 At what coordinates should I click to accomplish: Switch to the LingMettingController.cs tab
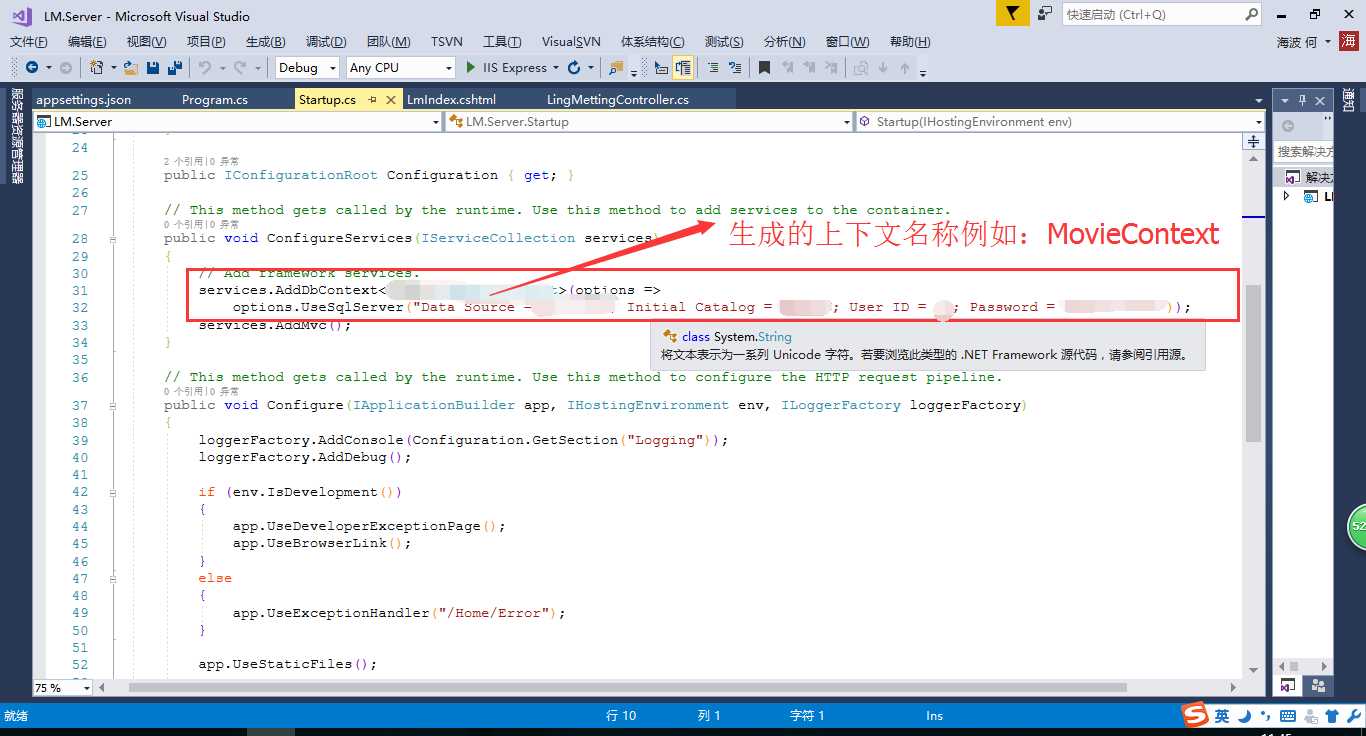click(618, 100)
